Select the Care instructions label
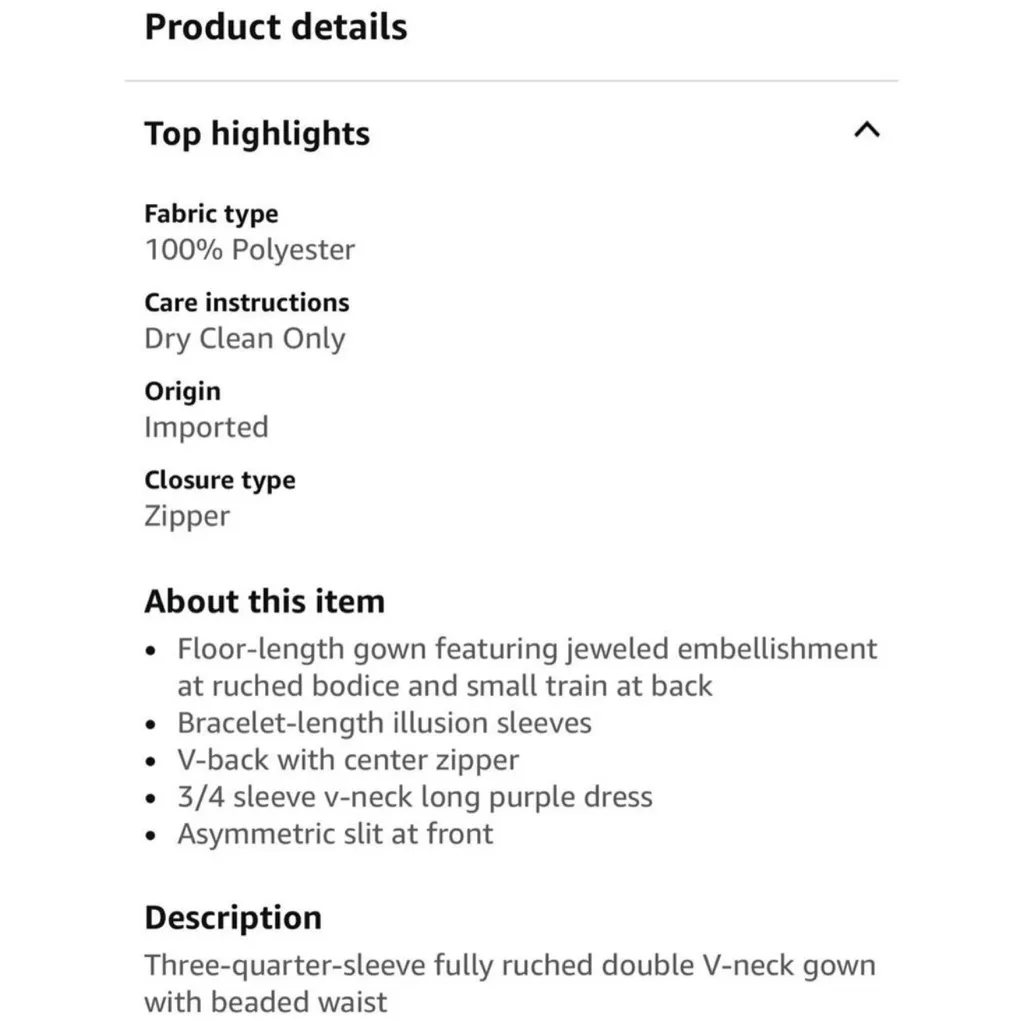1024x1024 pixels. pyautogui.click(x=246, y=303)
